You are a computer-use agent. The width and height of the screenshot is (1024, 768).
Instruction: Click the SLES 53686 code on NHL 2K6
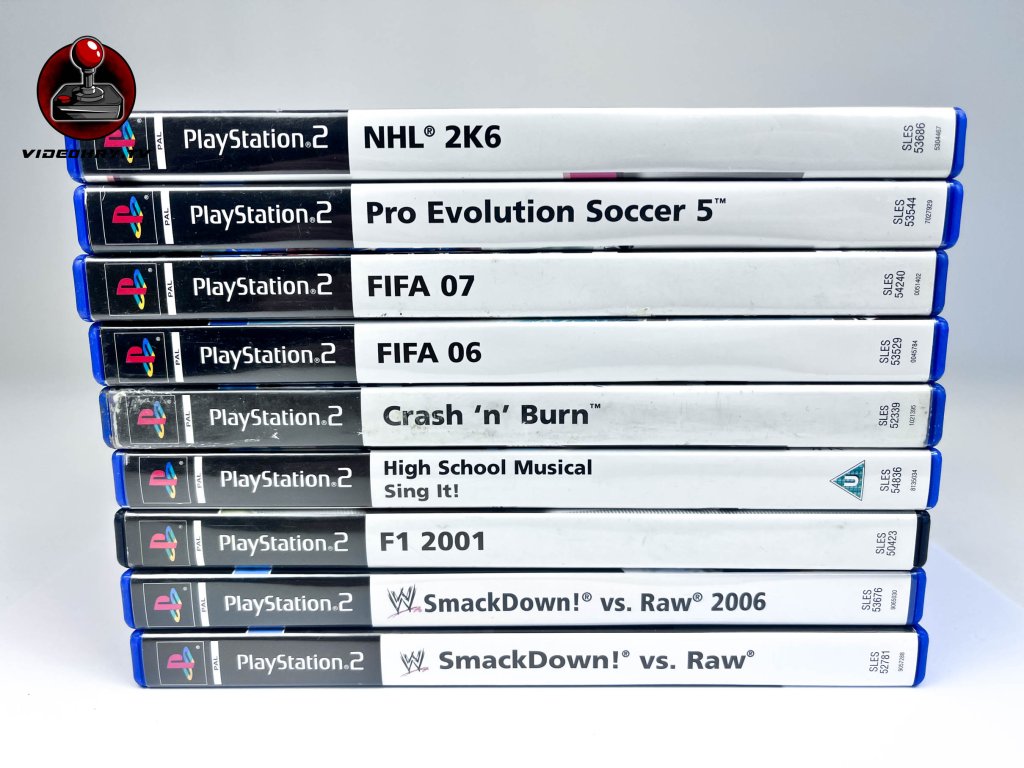pos(914,138)
